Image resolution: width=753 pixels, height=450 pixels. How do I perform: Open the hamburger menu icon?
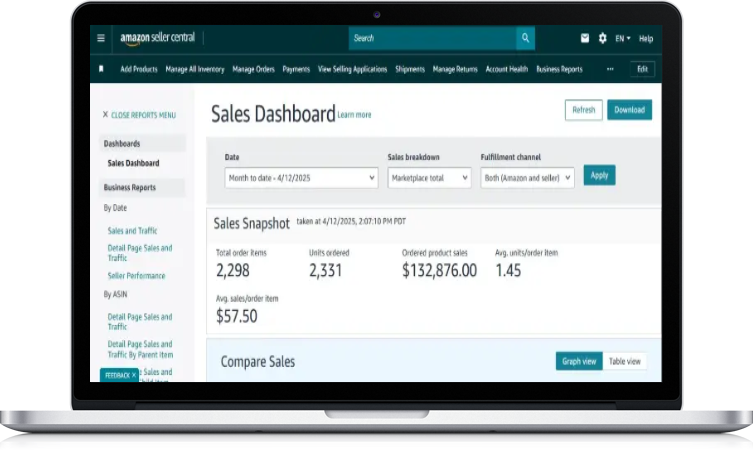click(x=101, y=38)
